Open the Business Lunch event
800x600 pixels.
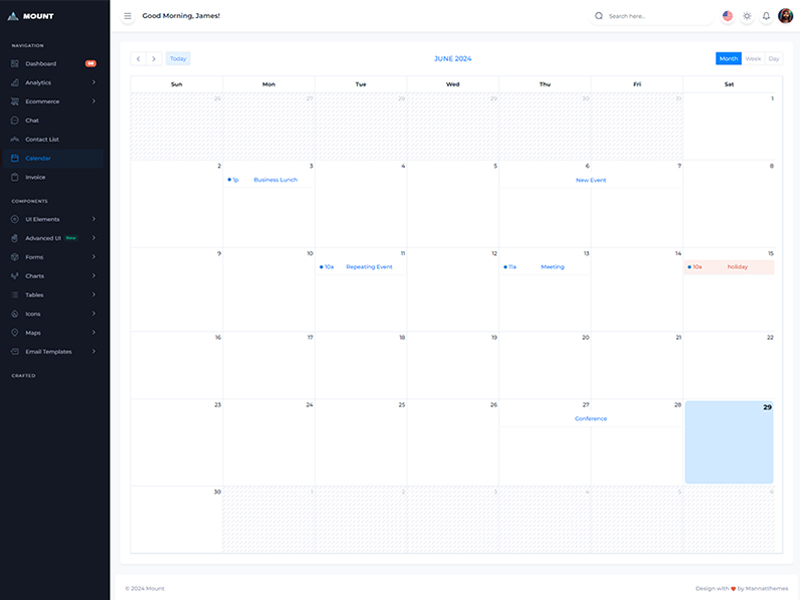coord(269,180)
